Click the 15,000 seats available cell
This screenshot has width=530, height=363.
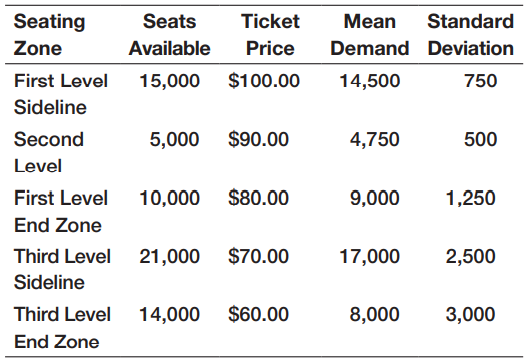169,81
